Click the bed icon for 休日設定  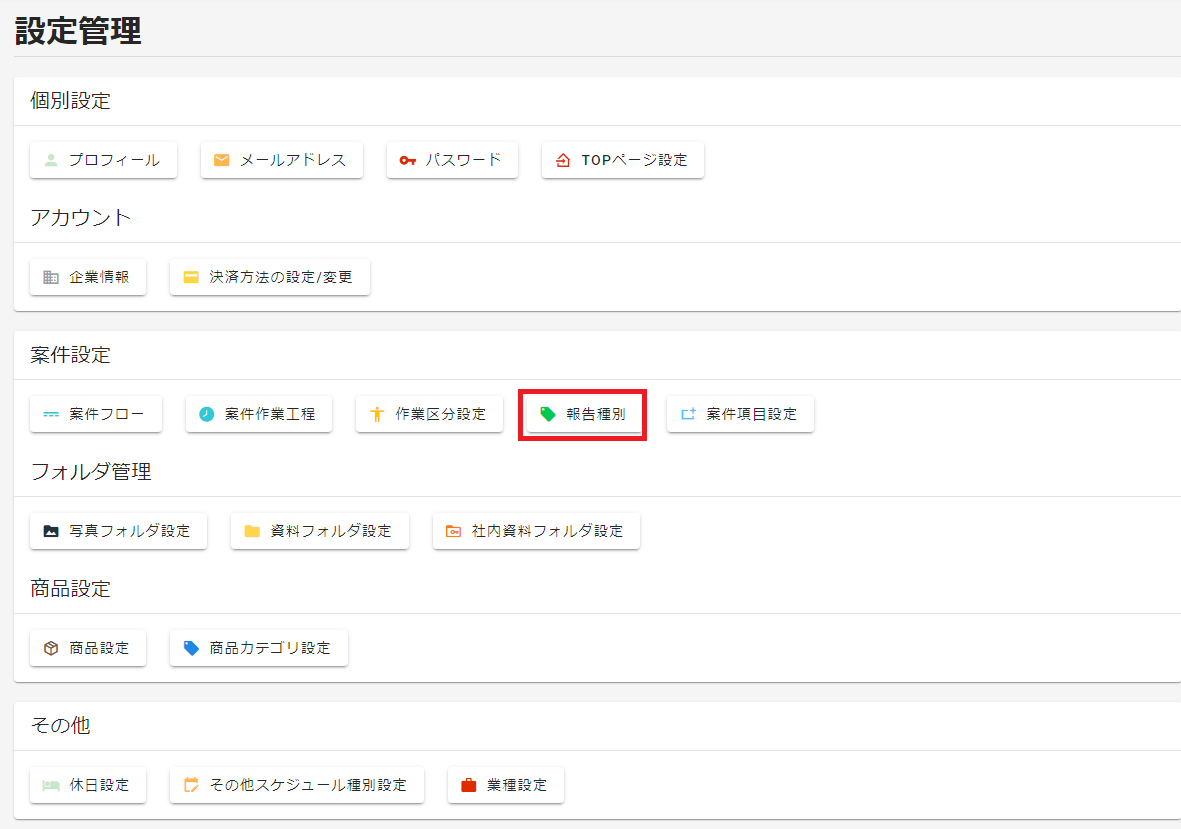pos(51,785)
